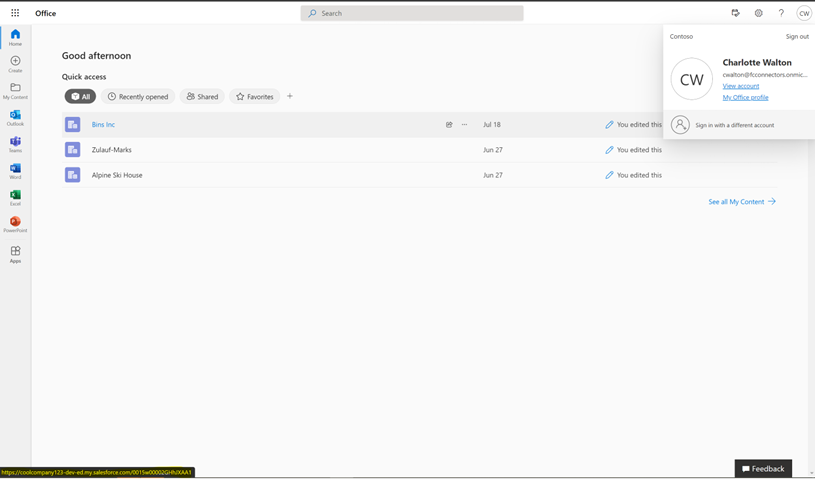Viewport: 815px width, 479px height.
Task: Launch PowerPoint from the sidebar
Action: point(15,224)
